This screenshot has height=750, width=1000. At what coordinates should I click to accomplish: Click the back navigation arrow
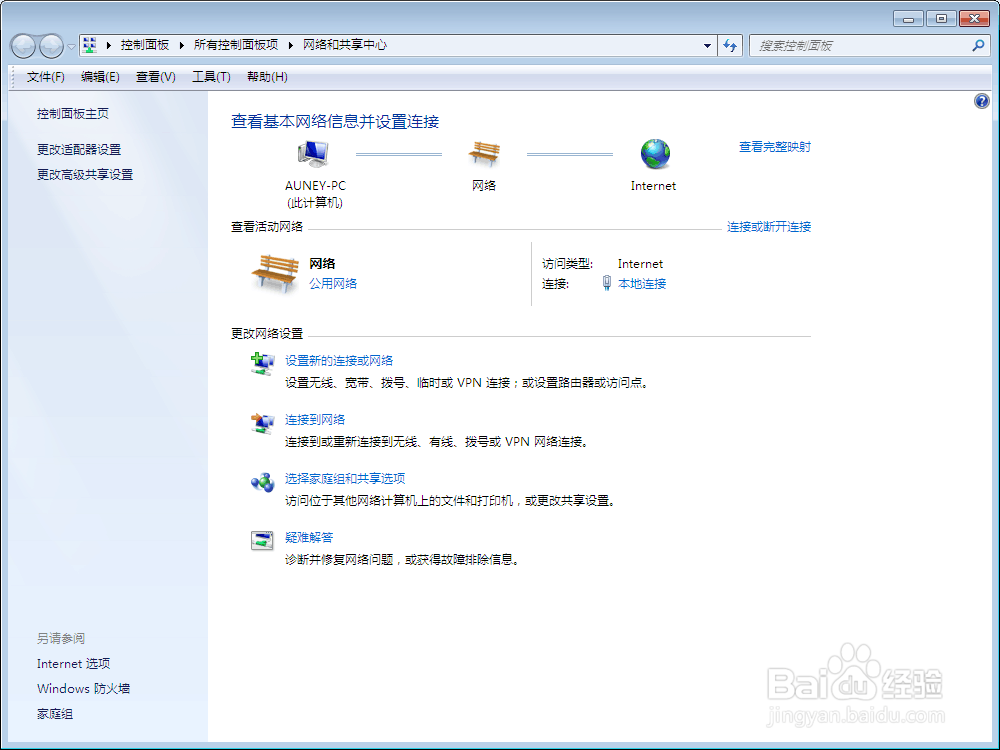click(x=22, y=45)
